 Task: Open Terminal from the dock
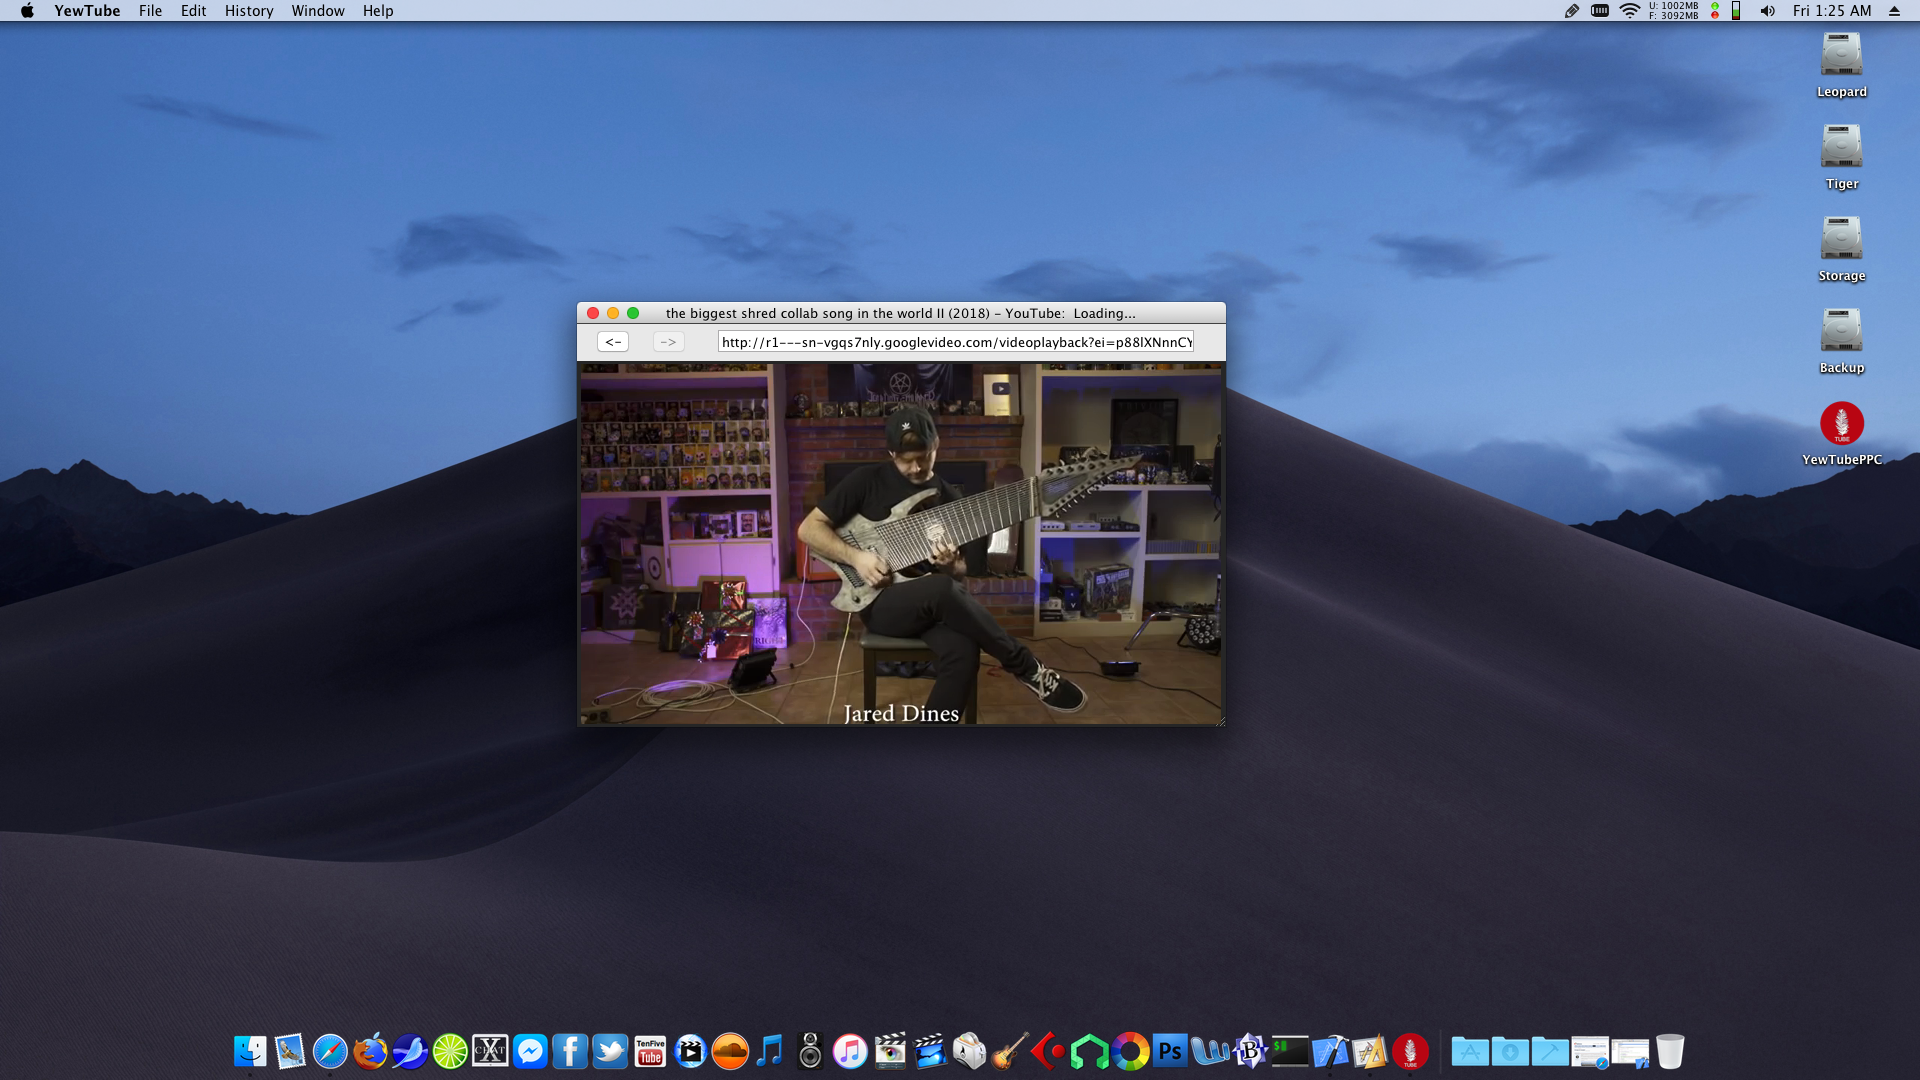coord(1290,1051)
